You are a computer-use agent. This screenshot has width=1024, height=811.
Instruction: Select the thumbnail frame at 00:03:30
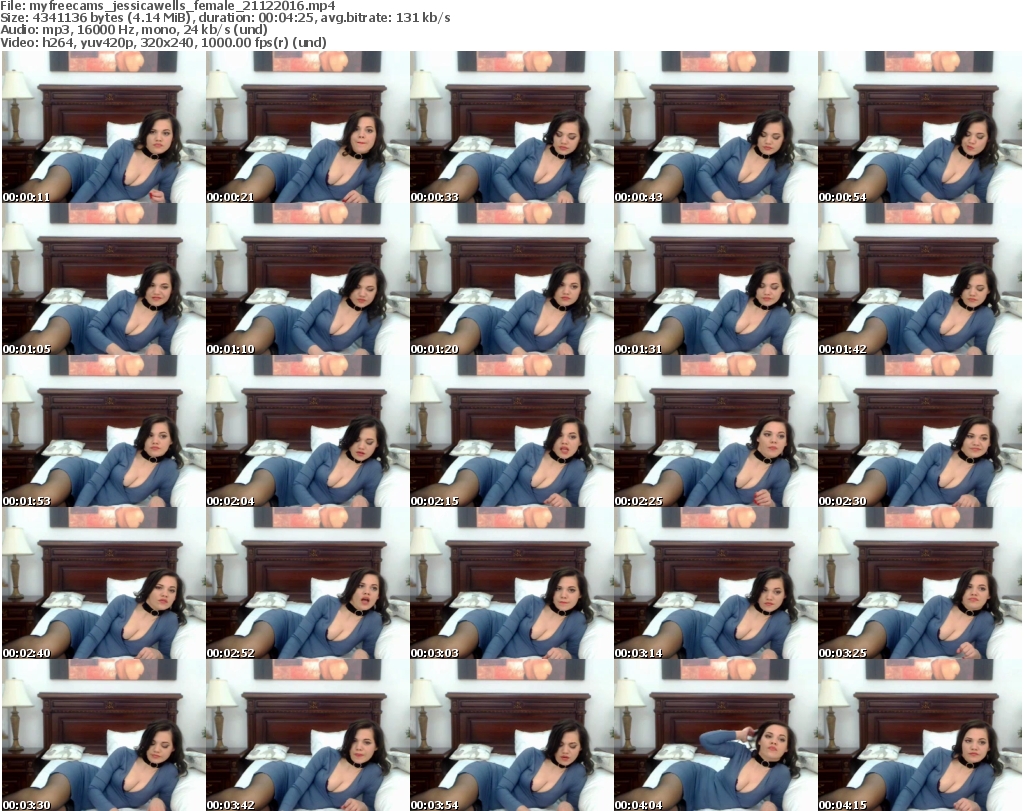(104, 735)
